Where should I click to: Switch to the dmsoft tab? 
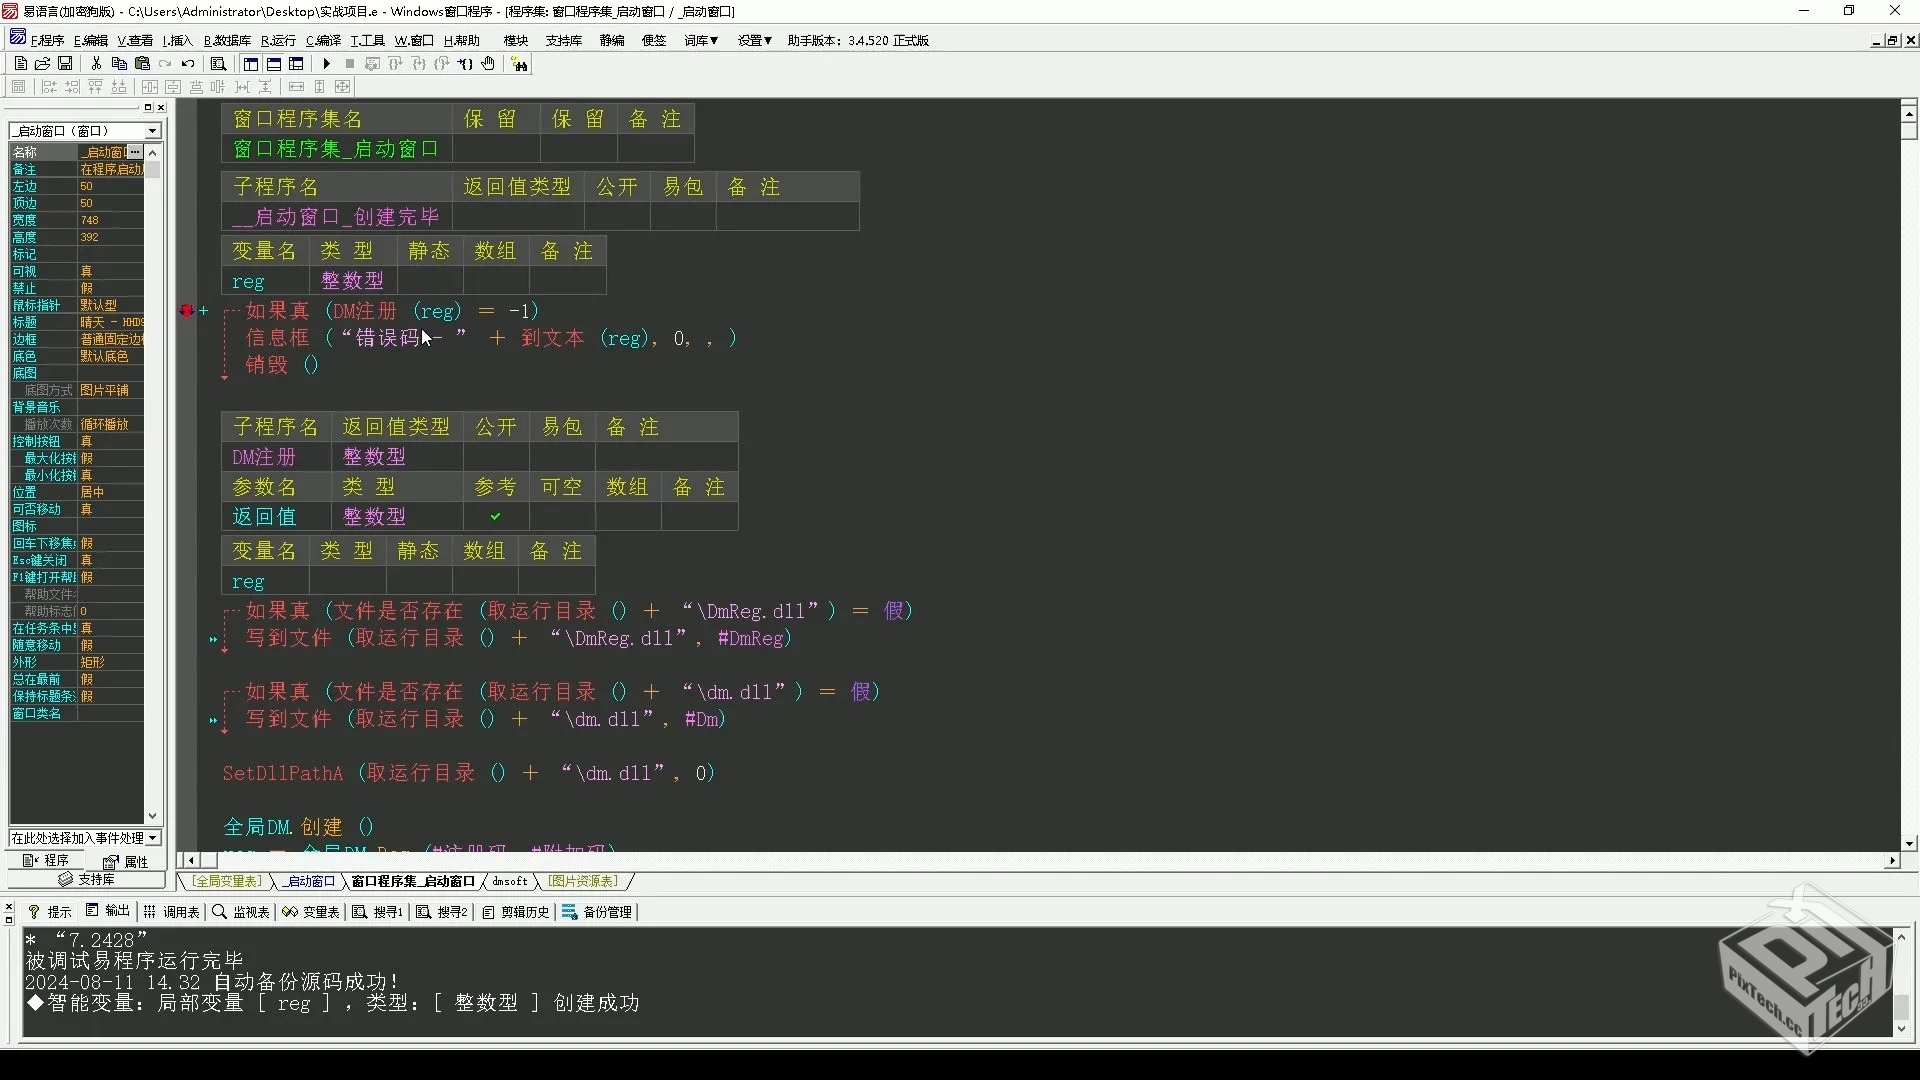pos(511,882)
